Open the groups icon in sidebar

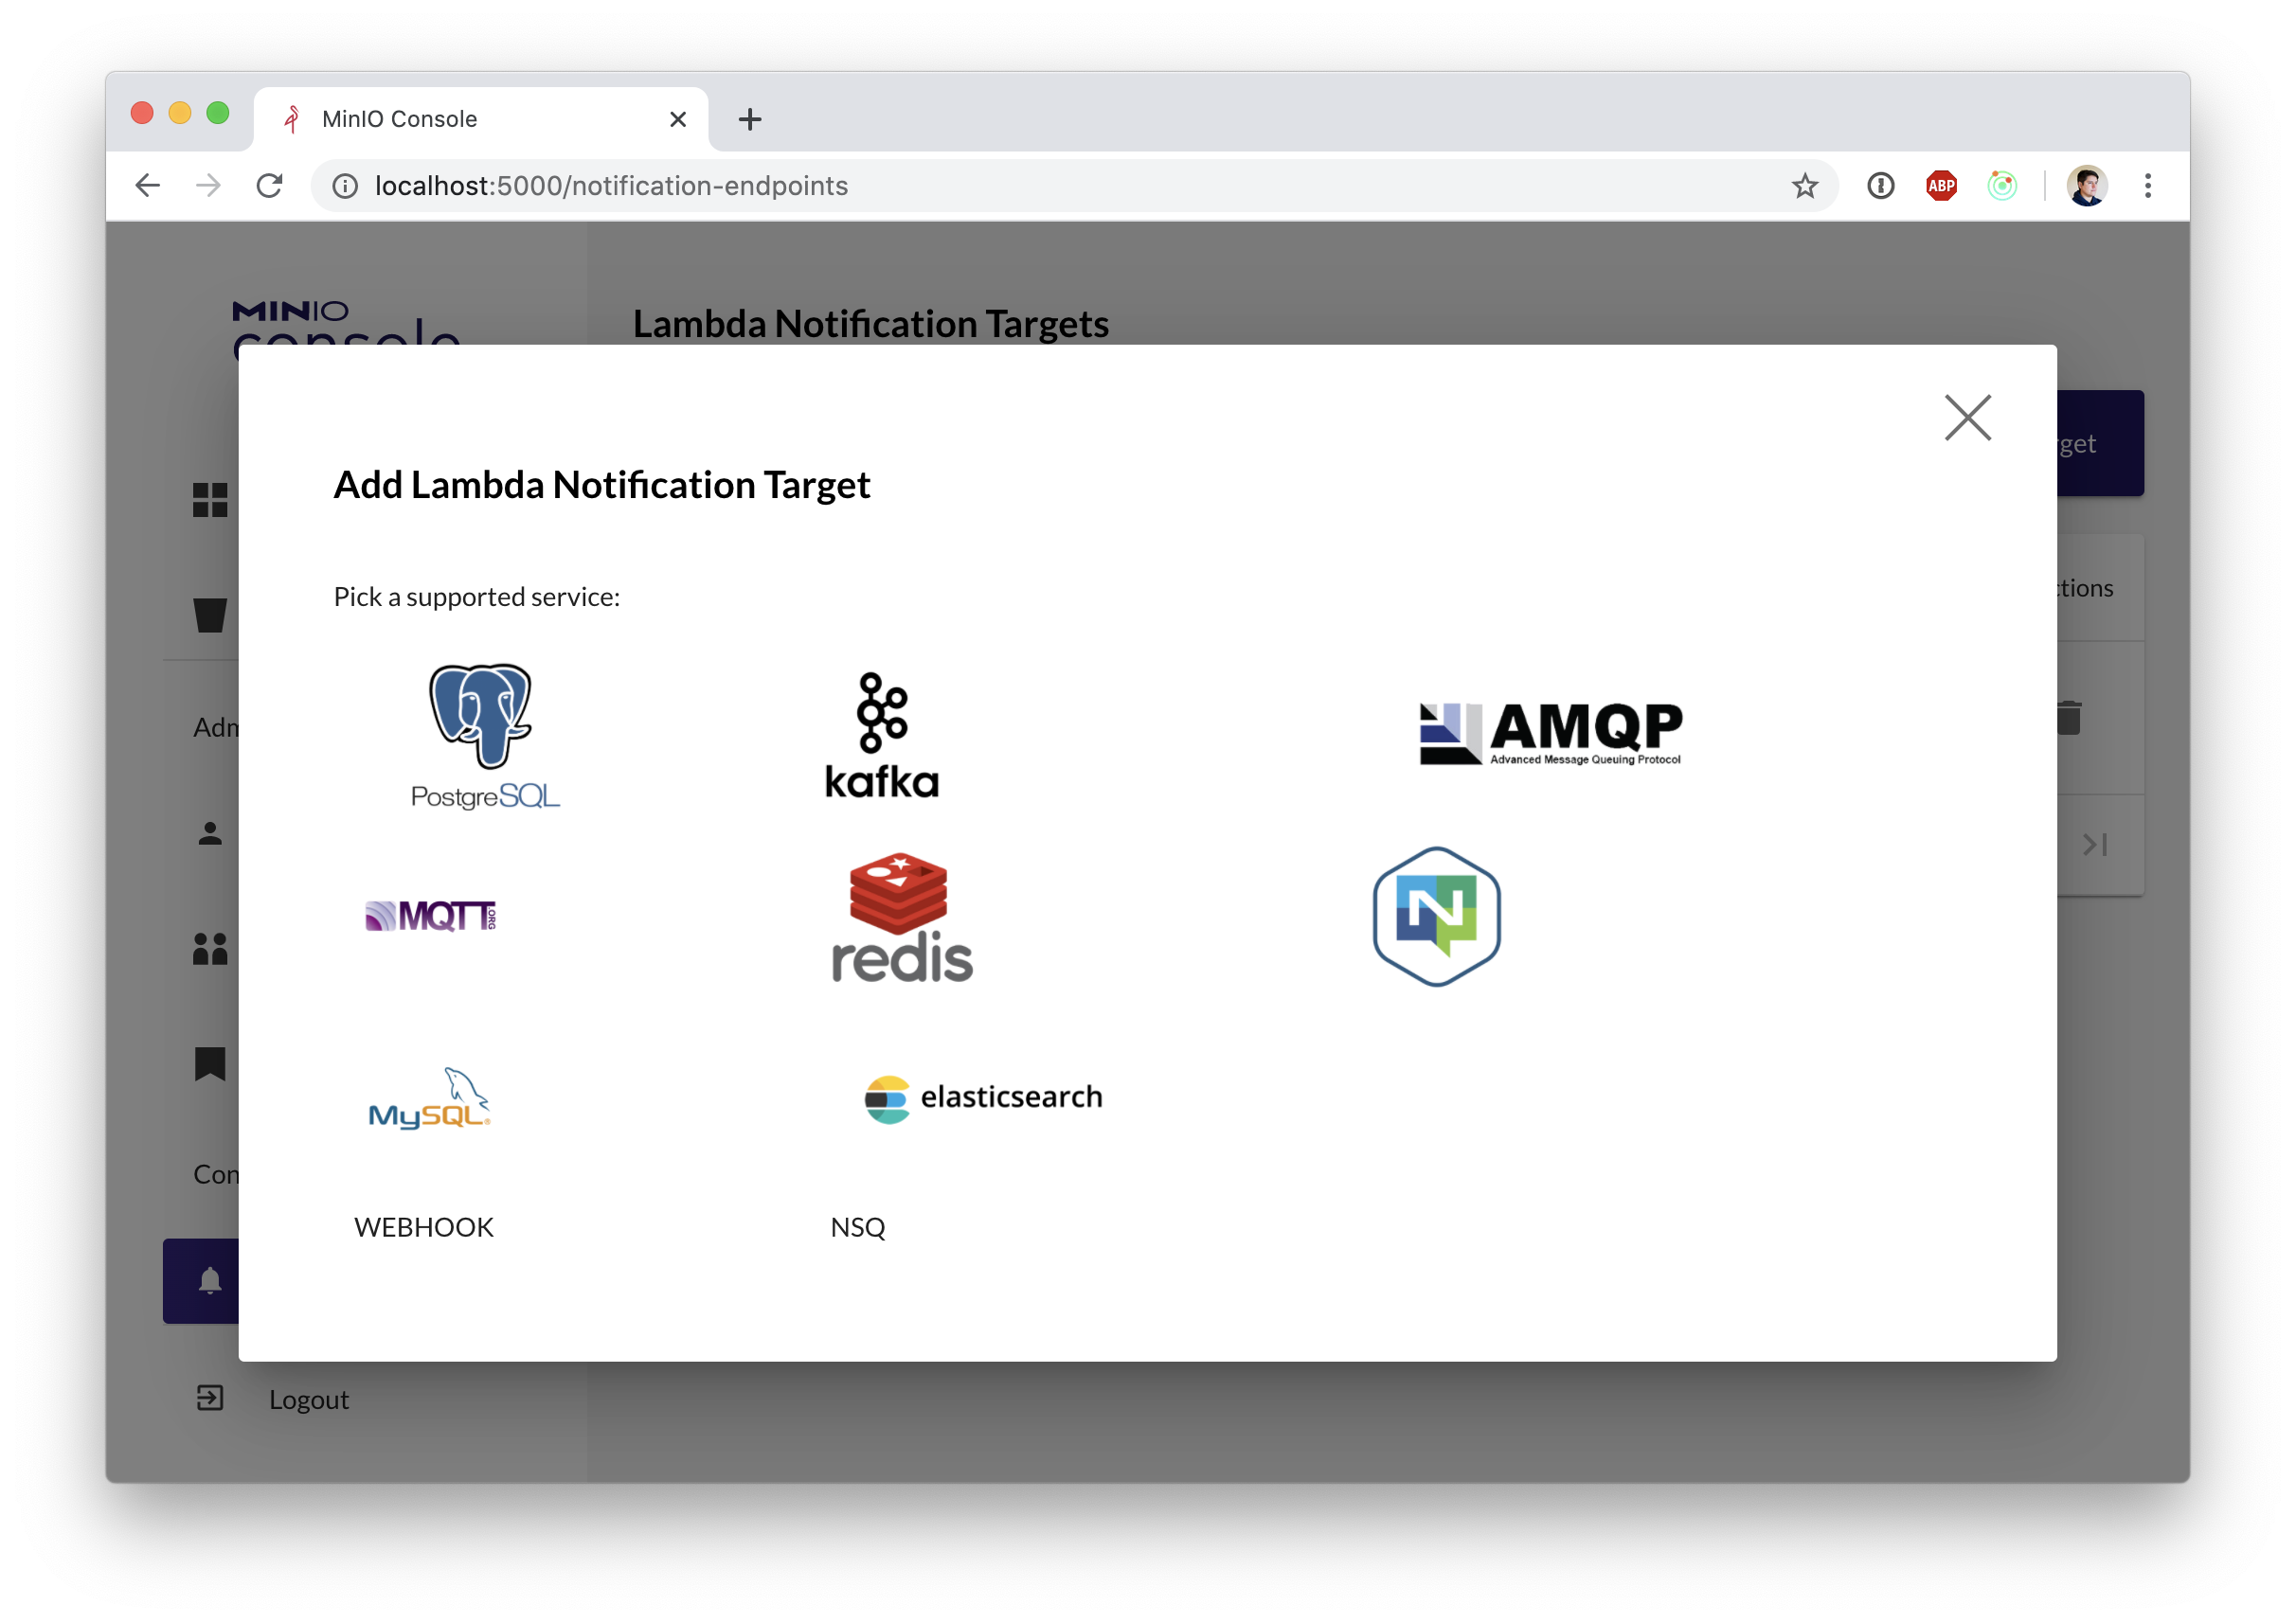point(210,948)
